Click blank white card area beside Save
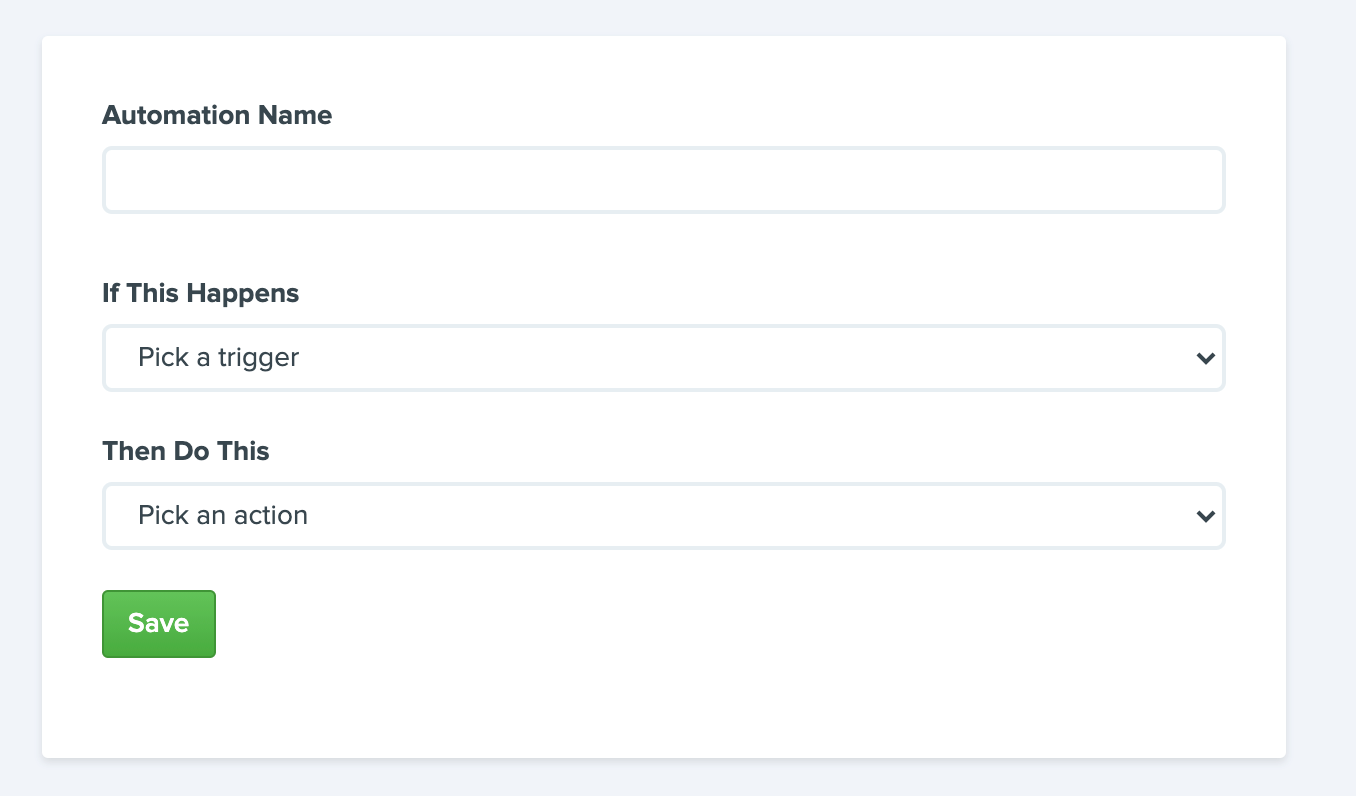1356x796 pixels. point(700,625)
